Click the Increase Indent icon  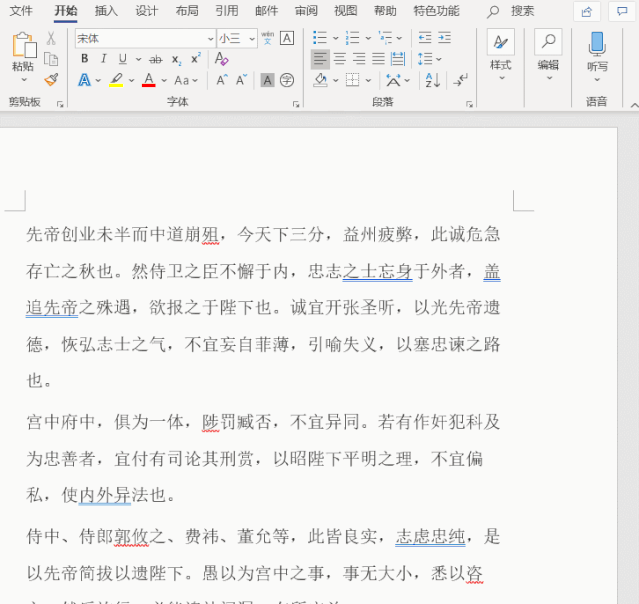tap(445, 38)
